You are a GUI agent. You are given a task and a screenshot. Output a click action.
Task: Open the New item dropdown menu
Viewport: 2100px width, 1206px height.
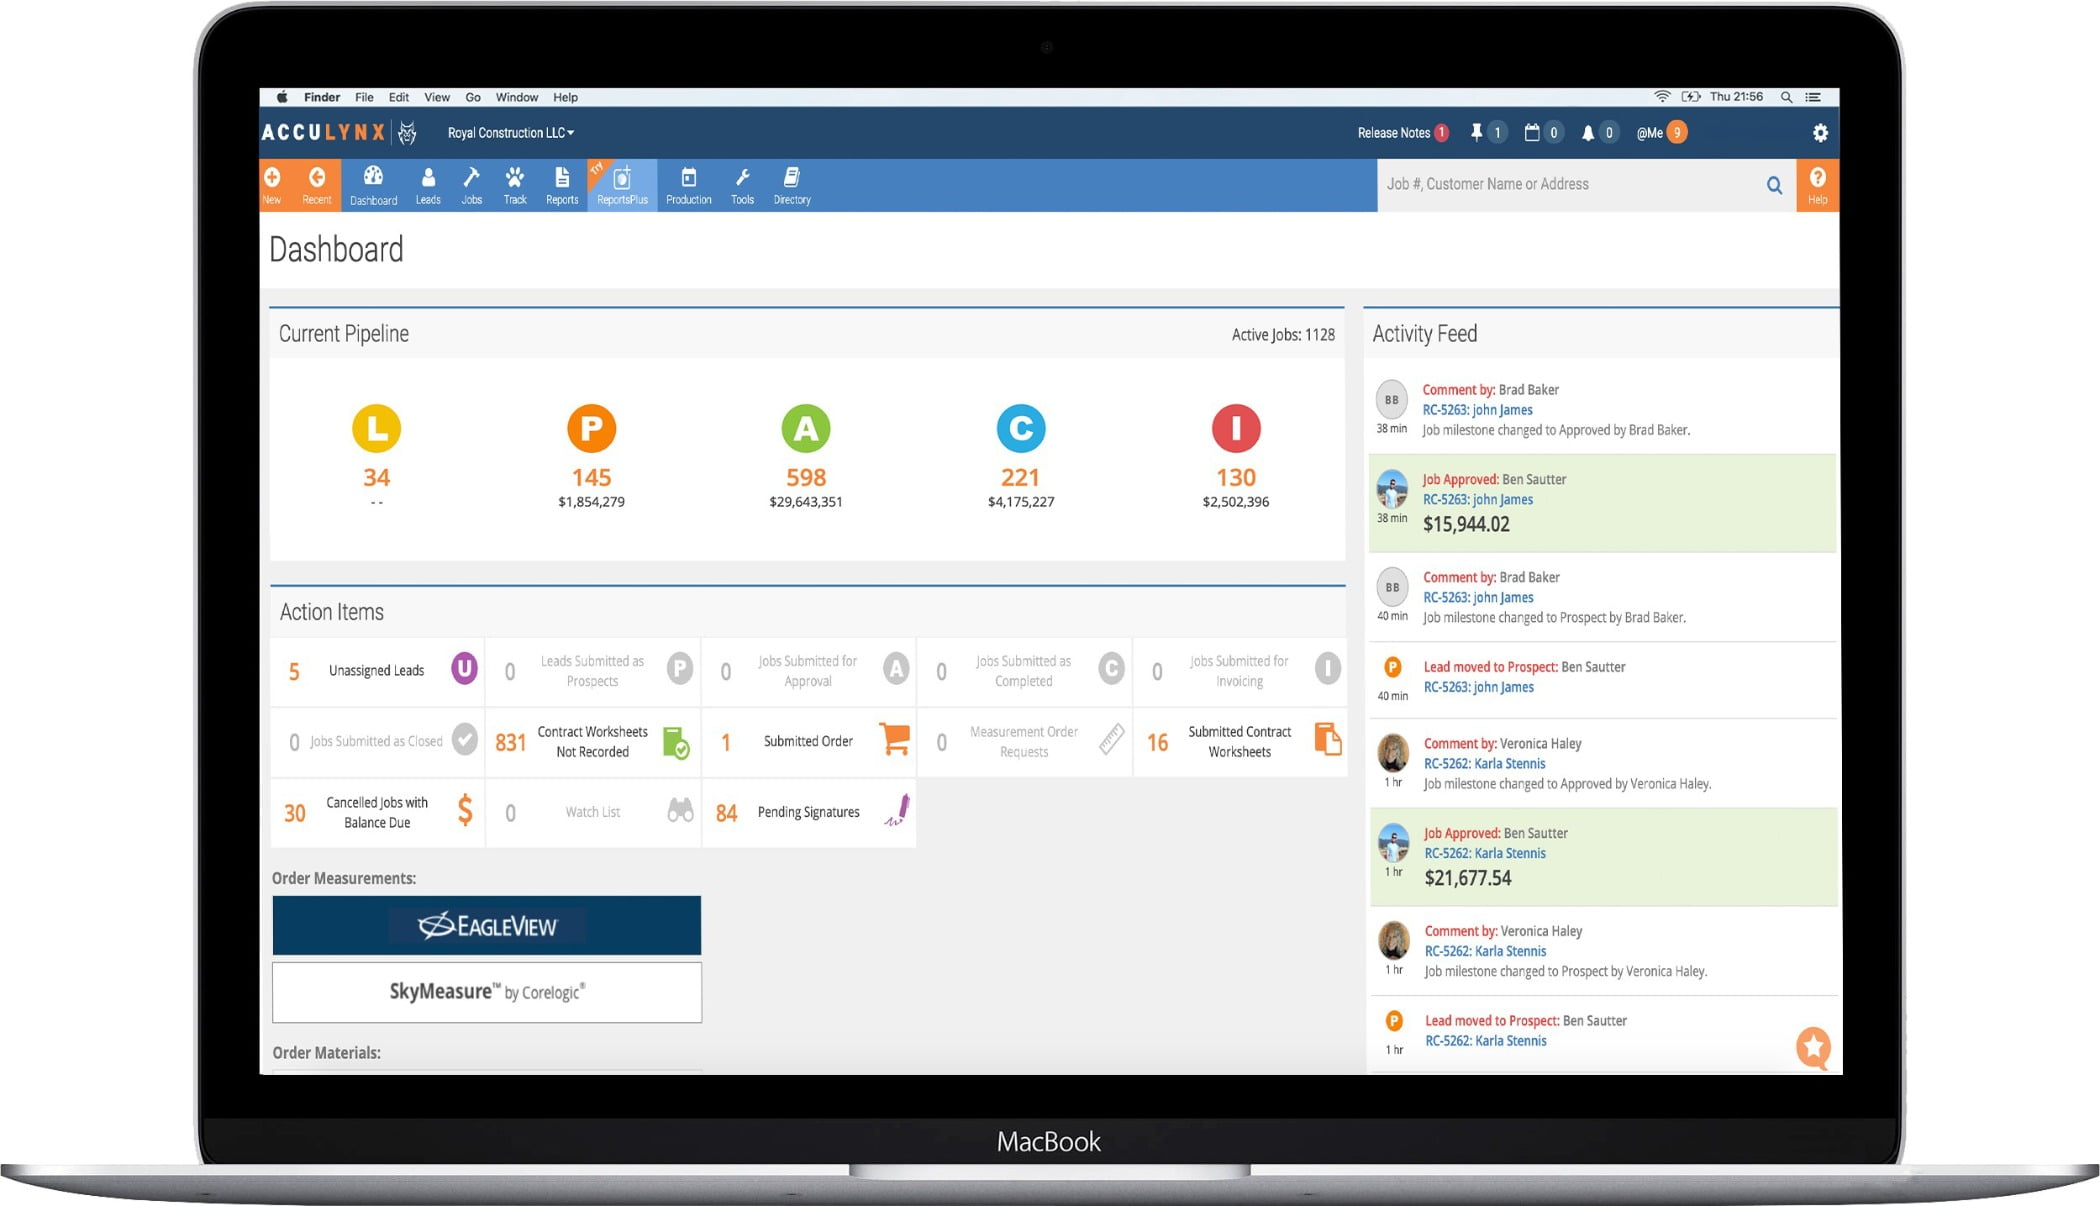[273, 185]
